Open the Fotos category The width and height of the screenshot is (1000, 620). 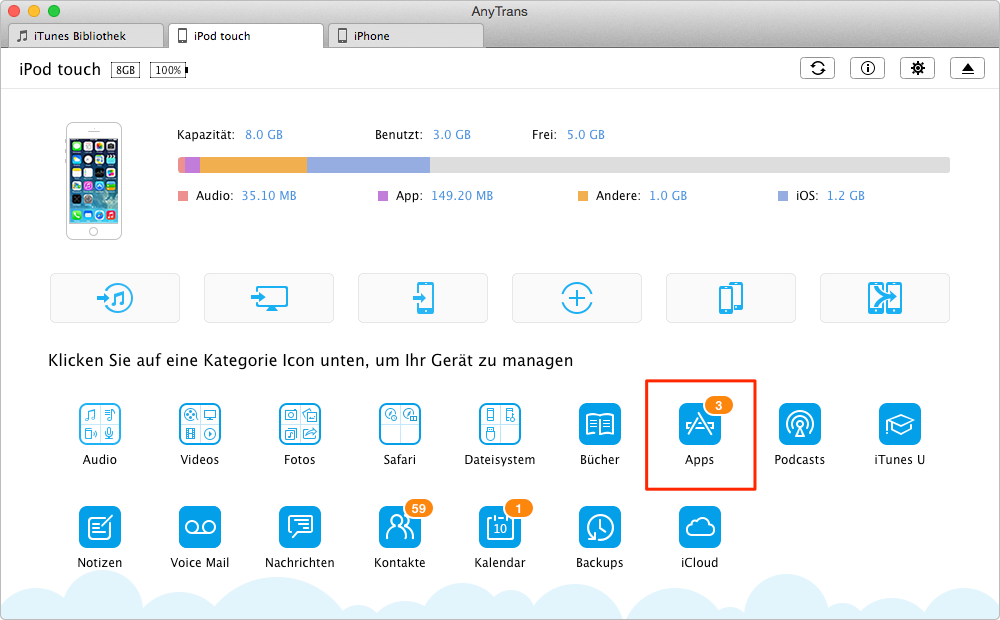pyautogui.click(x=300, y=424)
